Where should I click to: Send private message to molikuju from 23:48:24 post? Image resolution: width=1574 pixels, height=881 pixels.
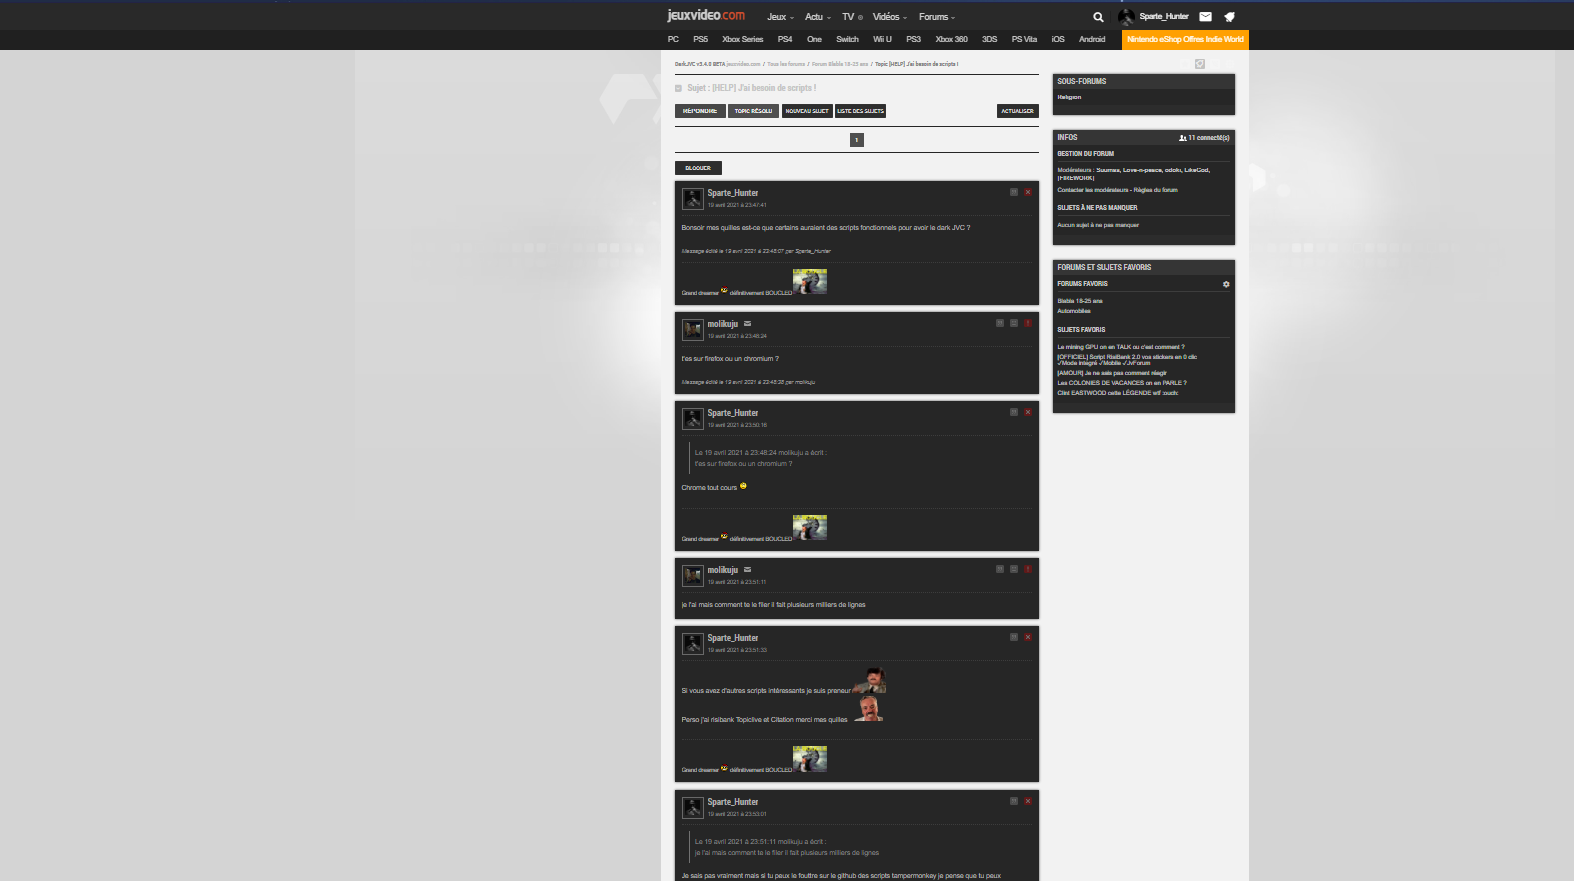tap(747, 324)
